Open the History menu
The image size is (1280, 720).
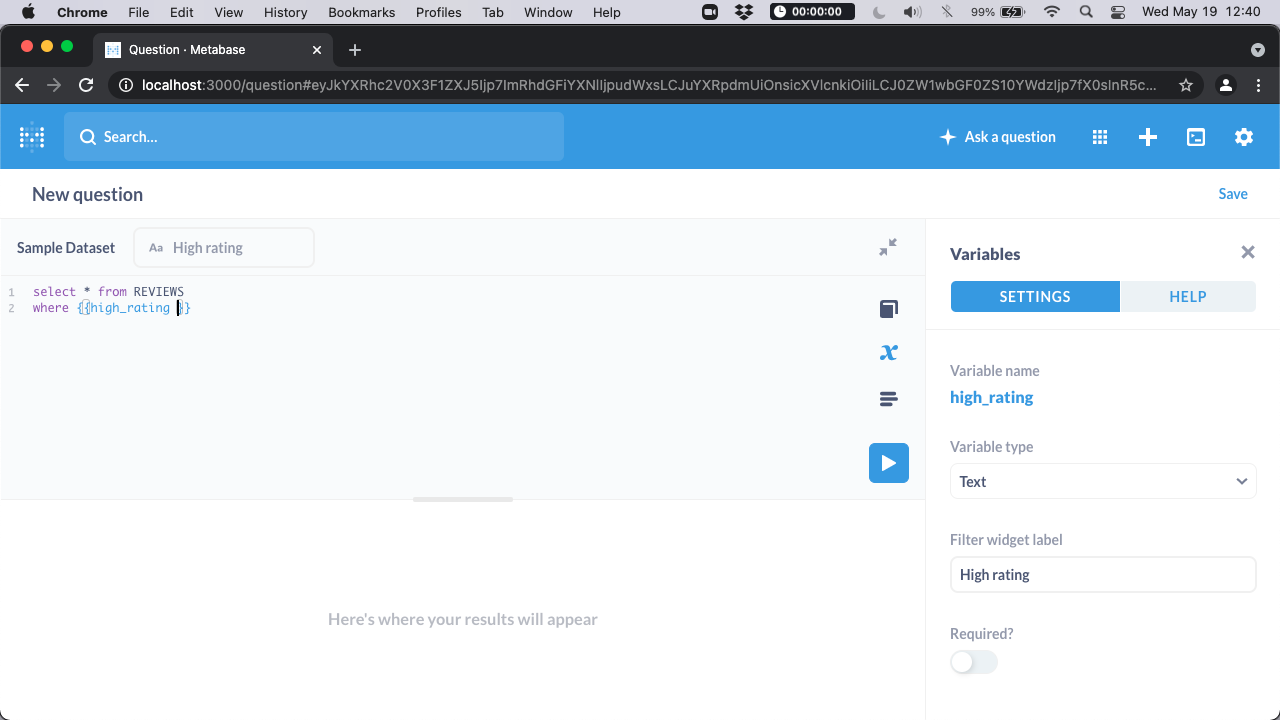coord(286,12)
